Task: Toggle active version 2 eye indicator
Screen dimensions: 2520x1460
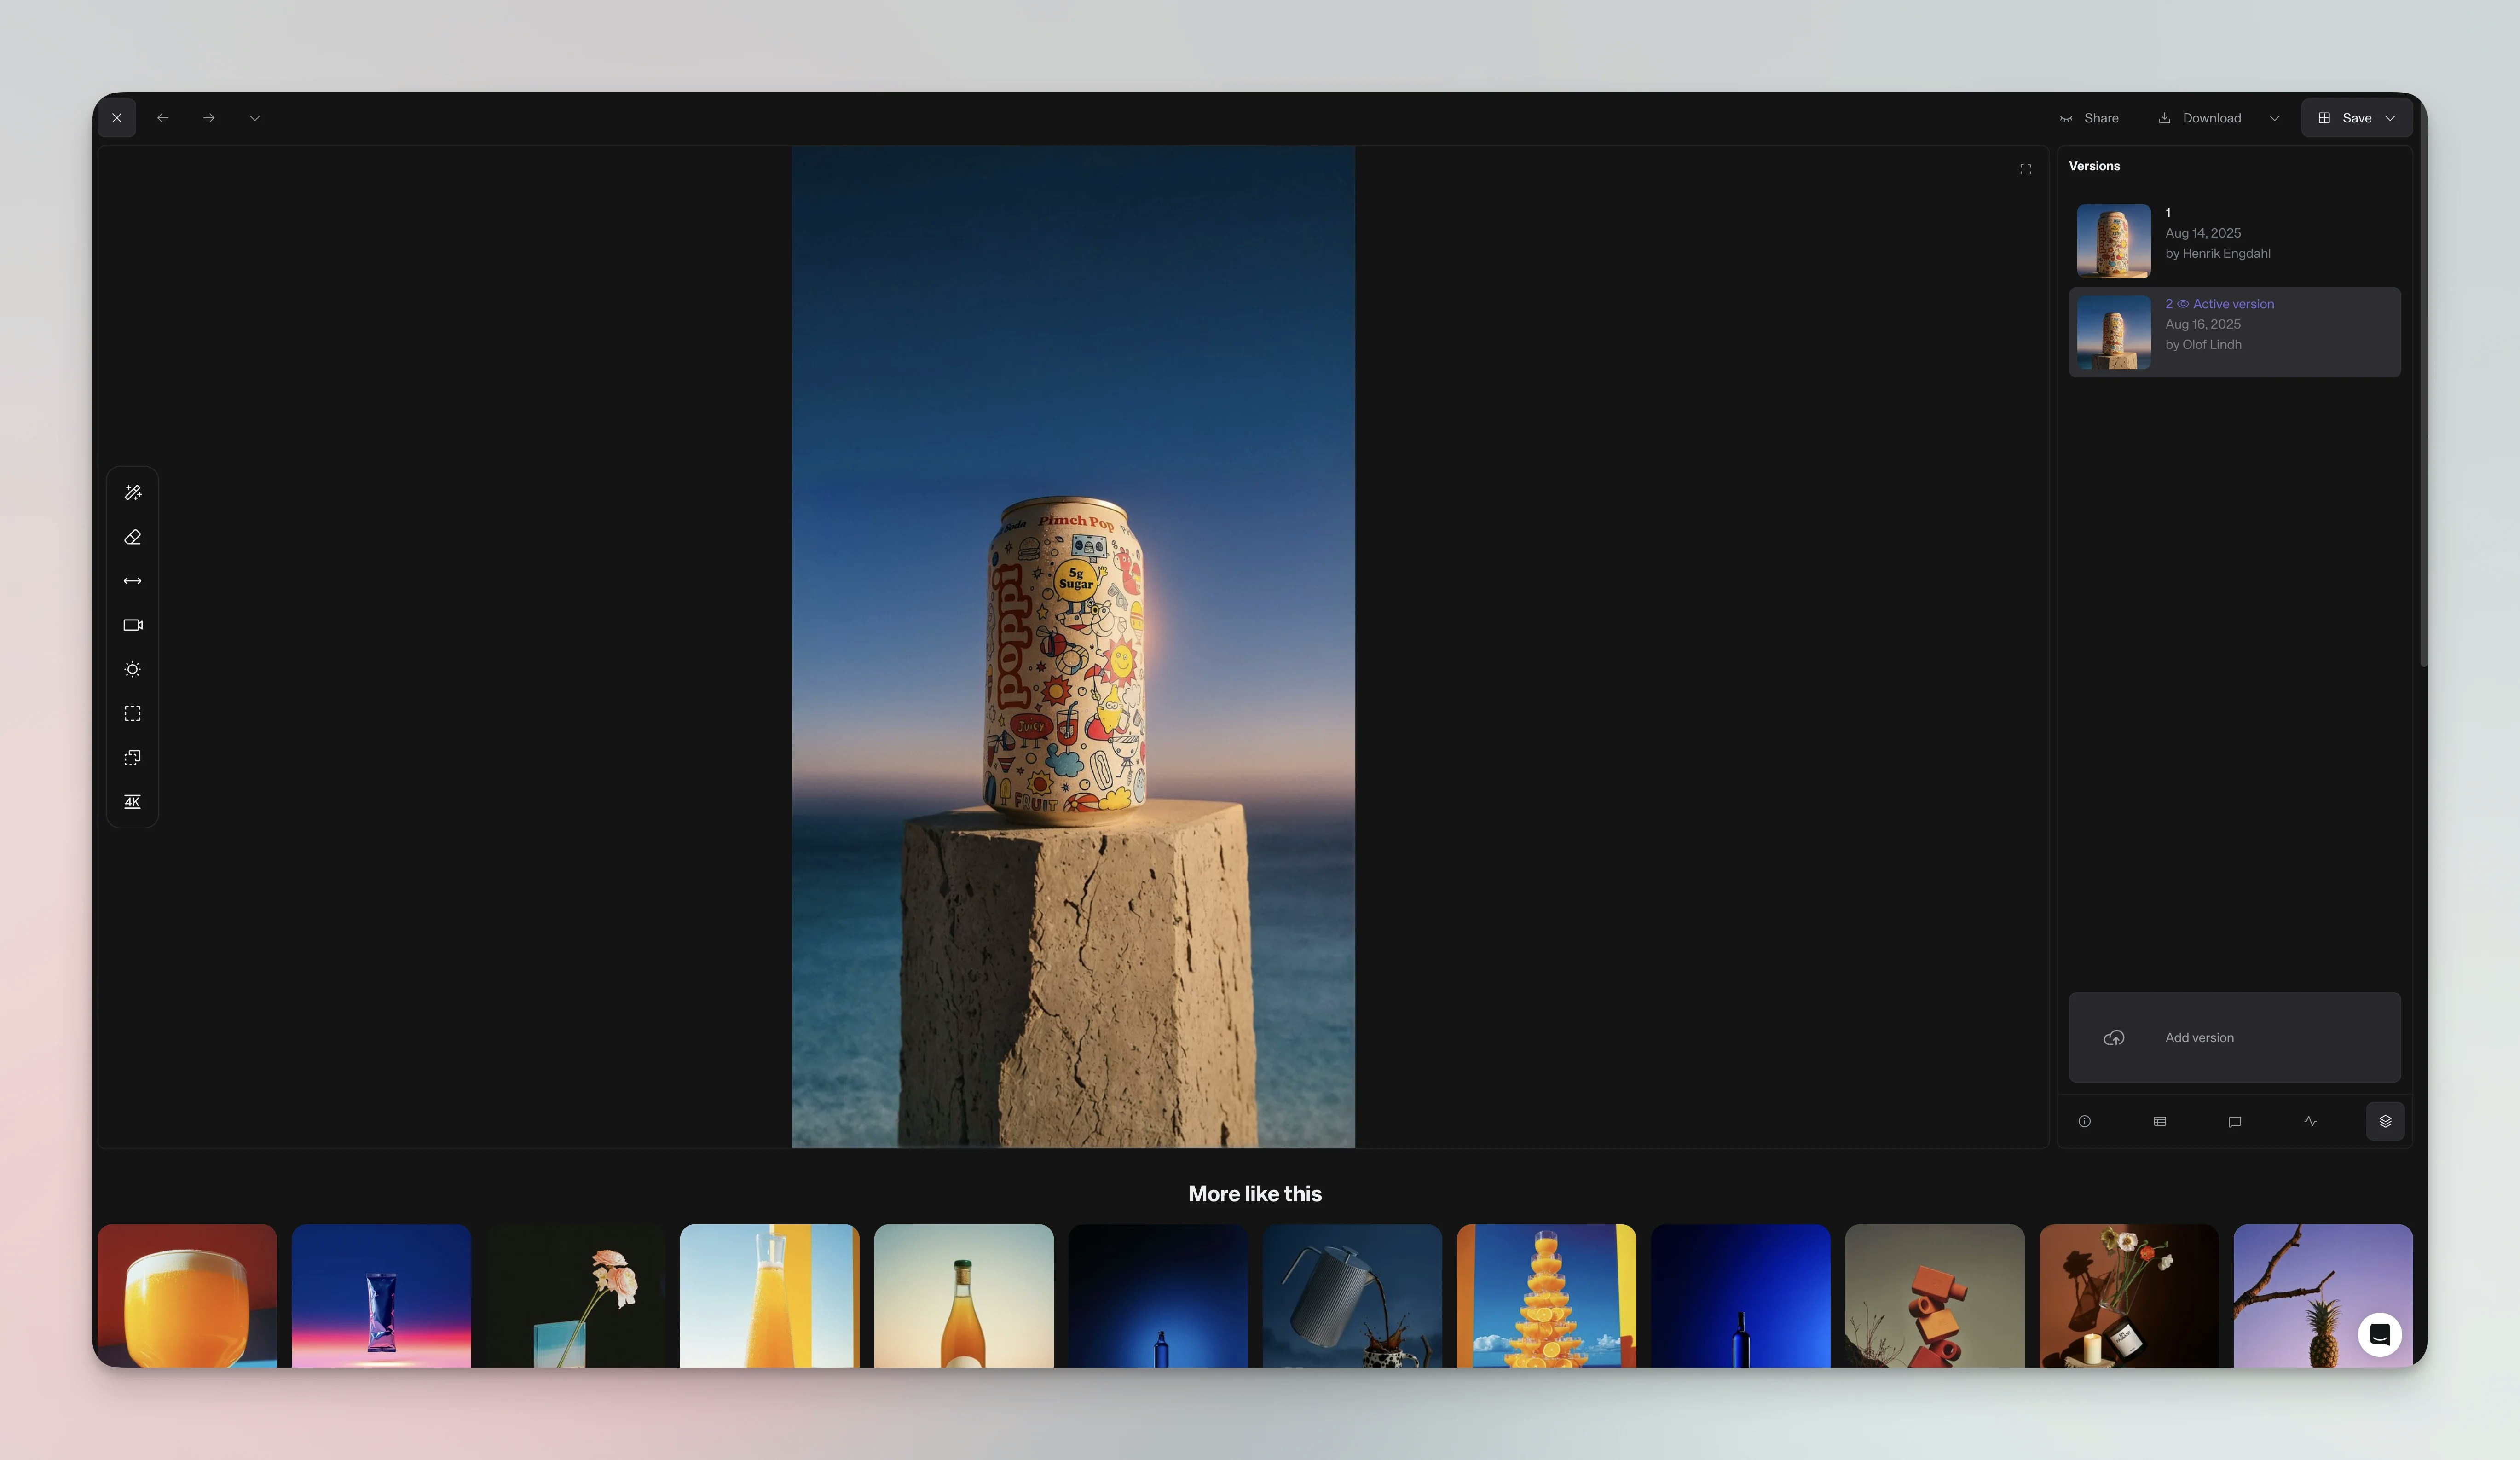Action: pyautogui.click(x=2183, y=304)
